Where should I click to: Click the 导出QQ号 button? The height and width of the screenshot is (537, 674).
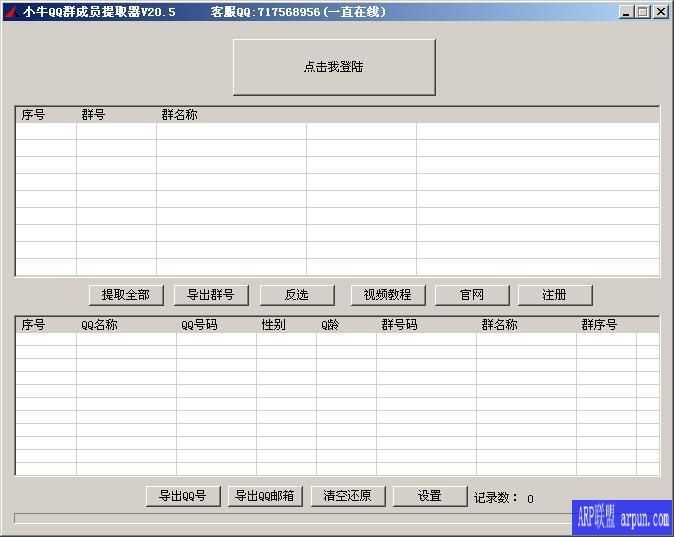pos(183,496)
